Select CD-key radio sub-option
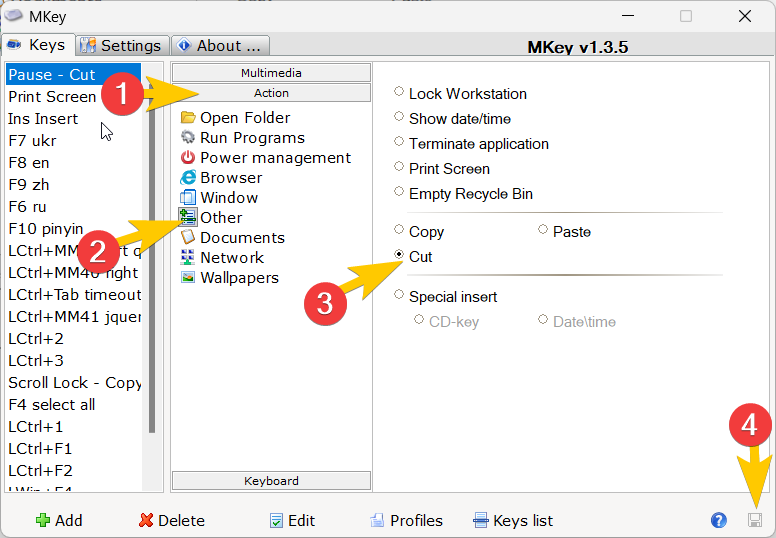Viewport: 776px width, 538px height. click(x=419, y=319)
